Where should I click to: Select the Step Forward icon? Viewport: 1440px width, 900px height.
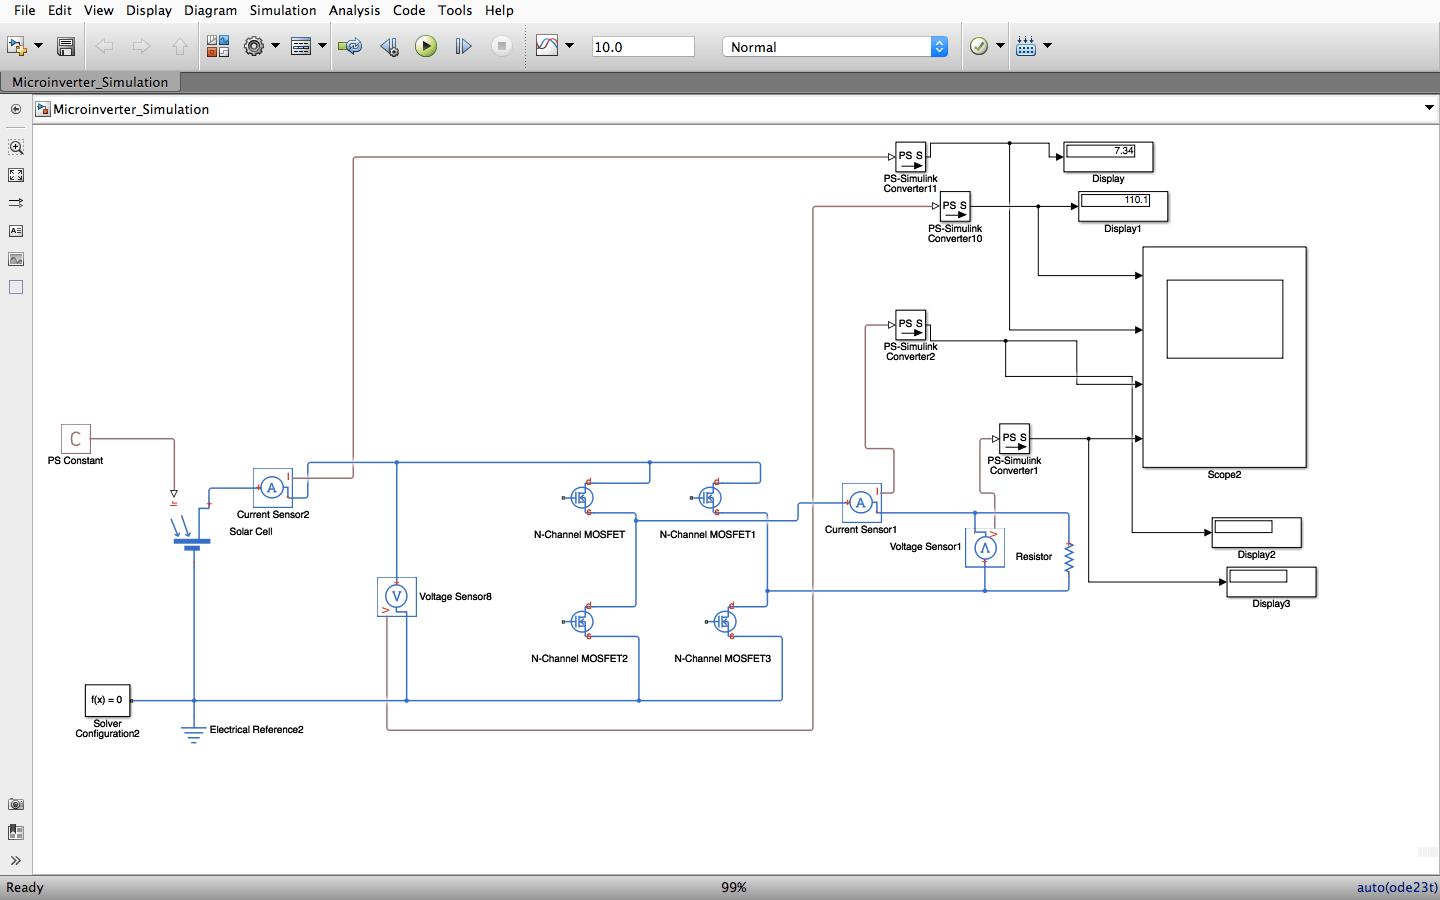[x=463, y=46]
